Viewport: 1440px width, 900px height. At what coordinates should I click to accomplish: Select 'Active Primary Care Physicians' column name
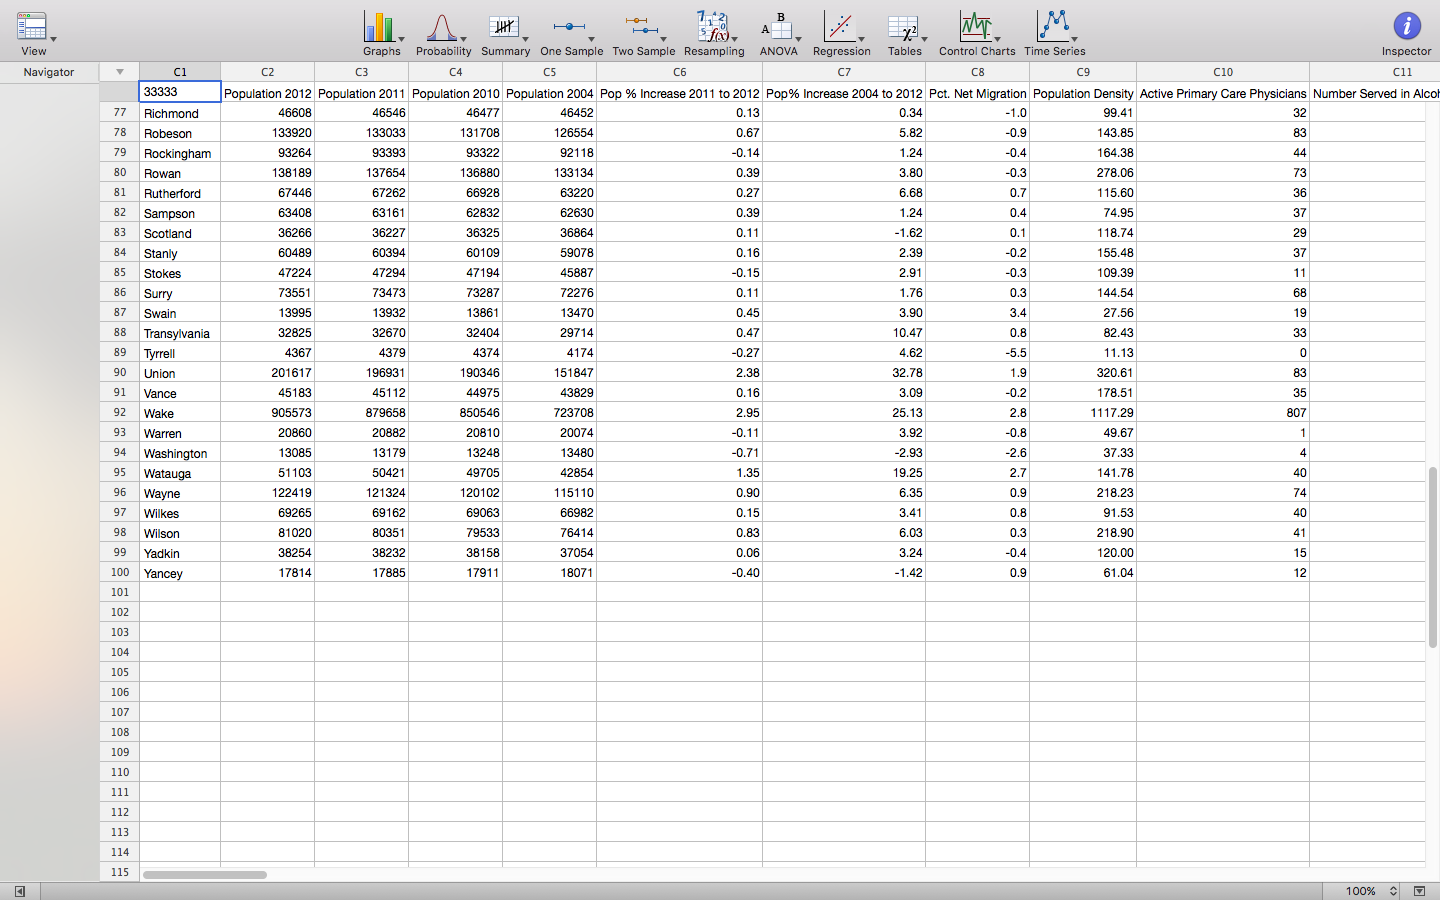(1223, 93)
